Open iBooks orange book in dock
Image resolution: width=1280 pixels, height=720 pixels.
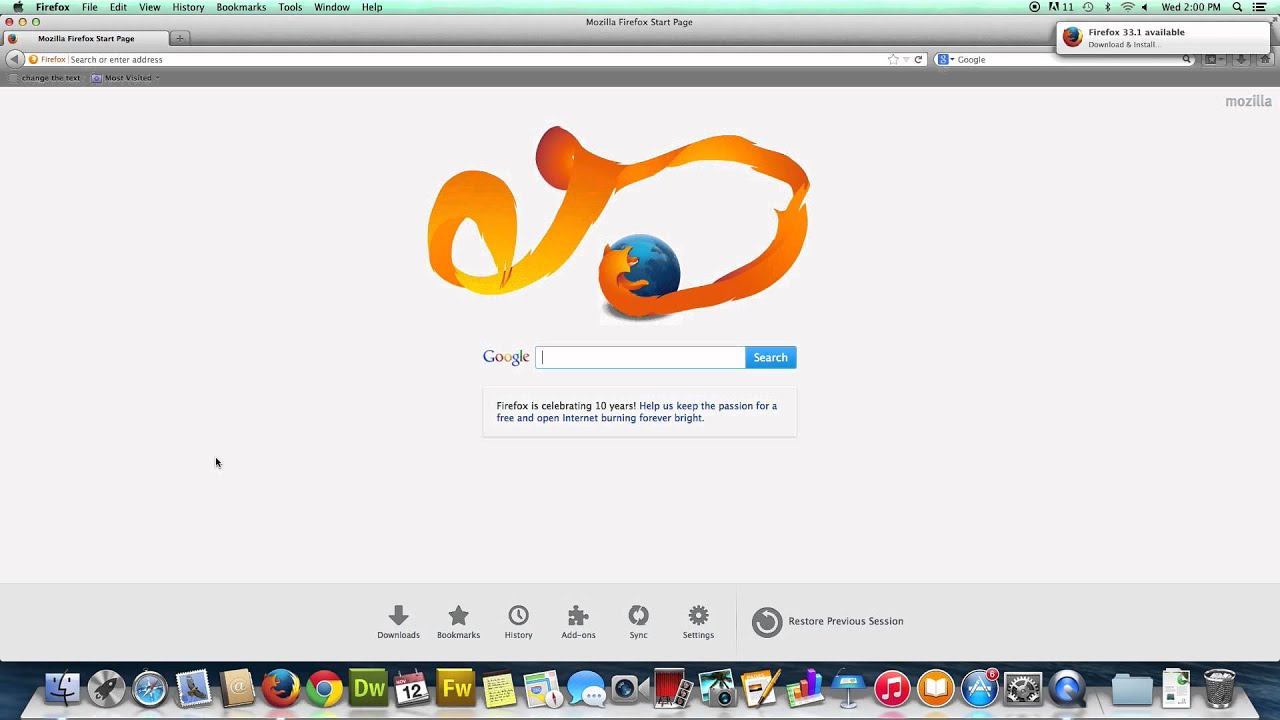pos(936,688)
